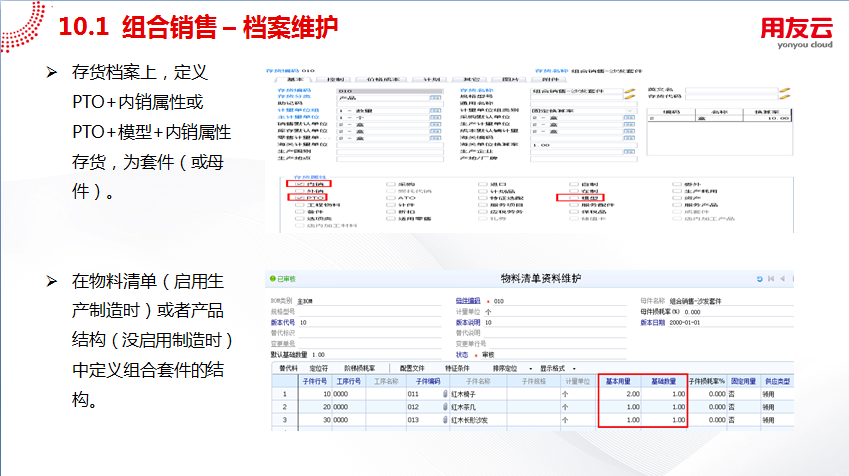Open the lookup button for 零售计量单位
Image resolution: width=849 pixels, height=476 pixels.
(x=435, y=138)
